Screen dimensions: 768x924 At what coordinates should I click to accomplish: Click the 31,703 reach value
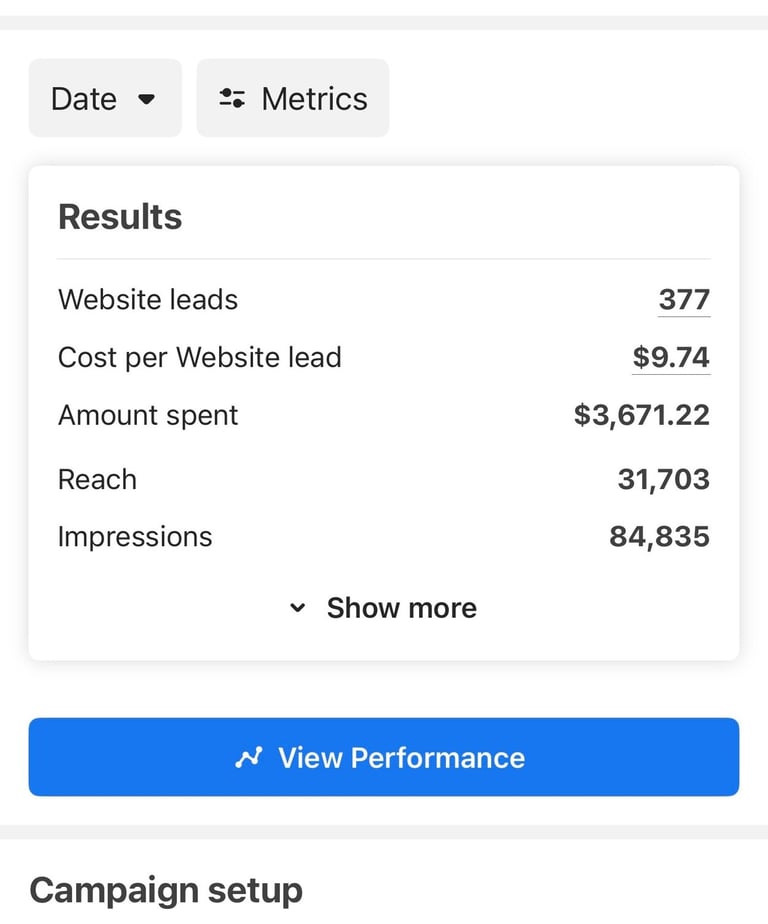tap(663, 479)
